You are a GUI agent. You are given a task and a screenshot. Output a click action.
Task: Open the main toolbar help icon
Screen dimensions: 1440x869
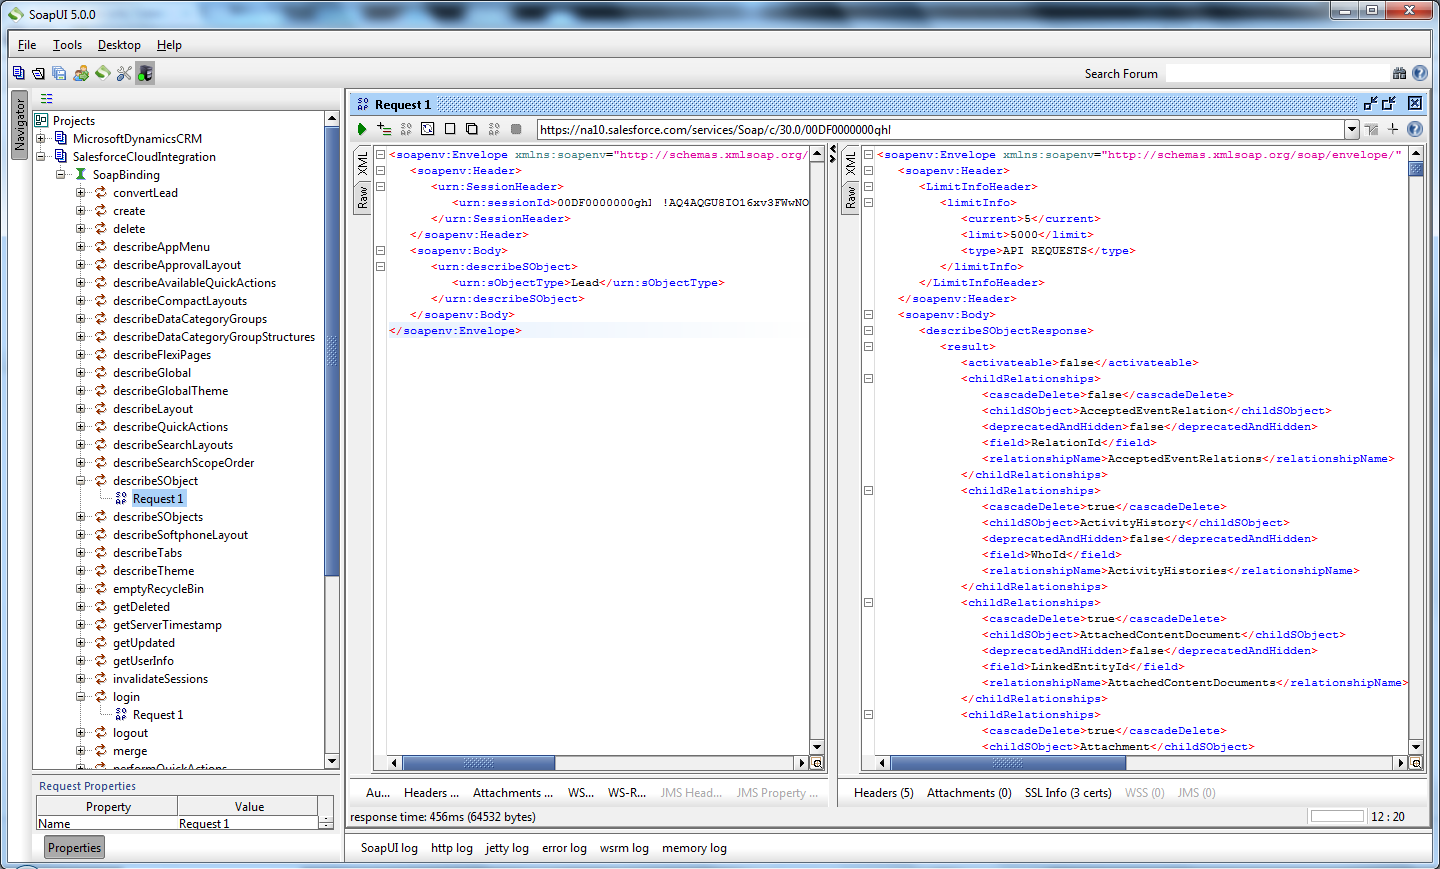click(1419, 73)
